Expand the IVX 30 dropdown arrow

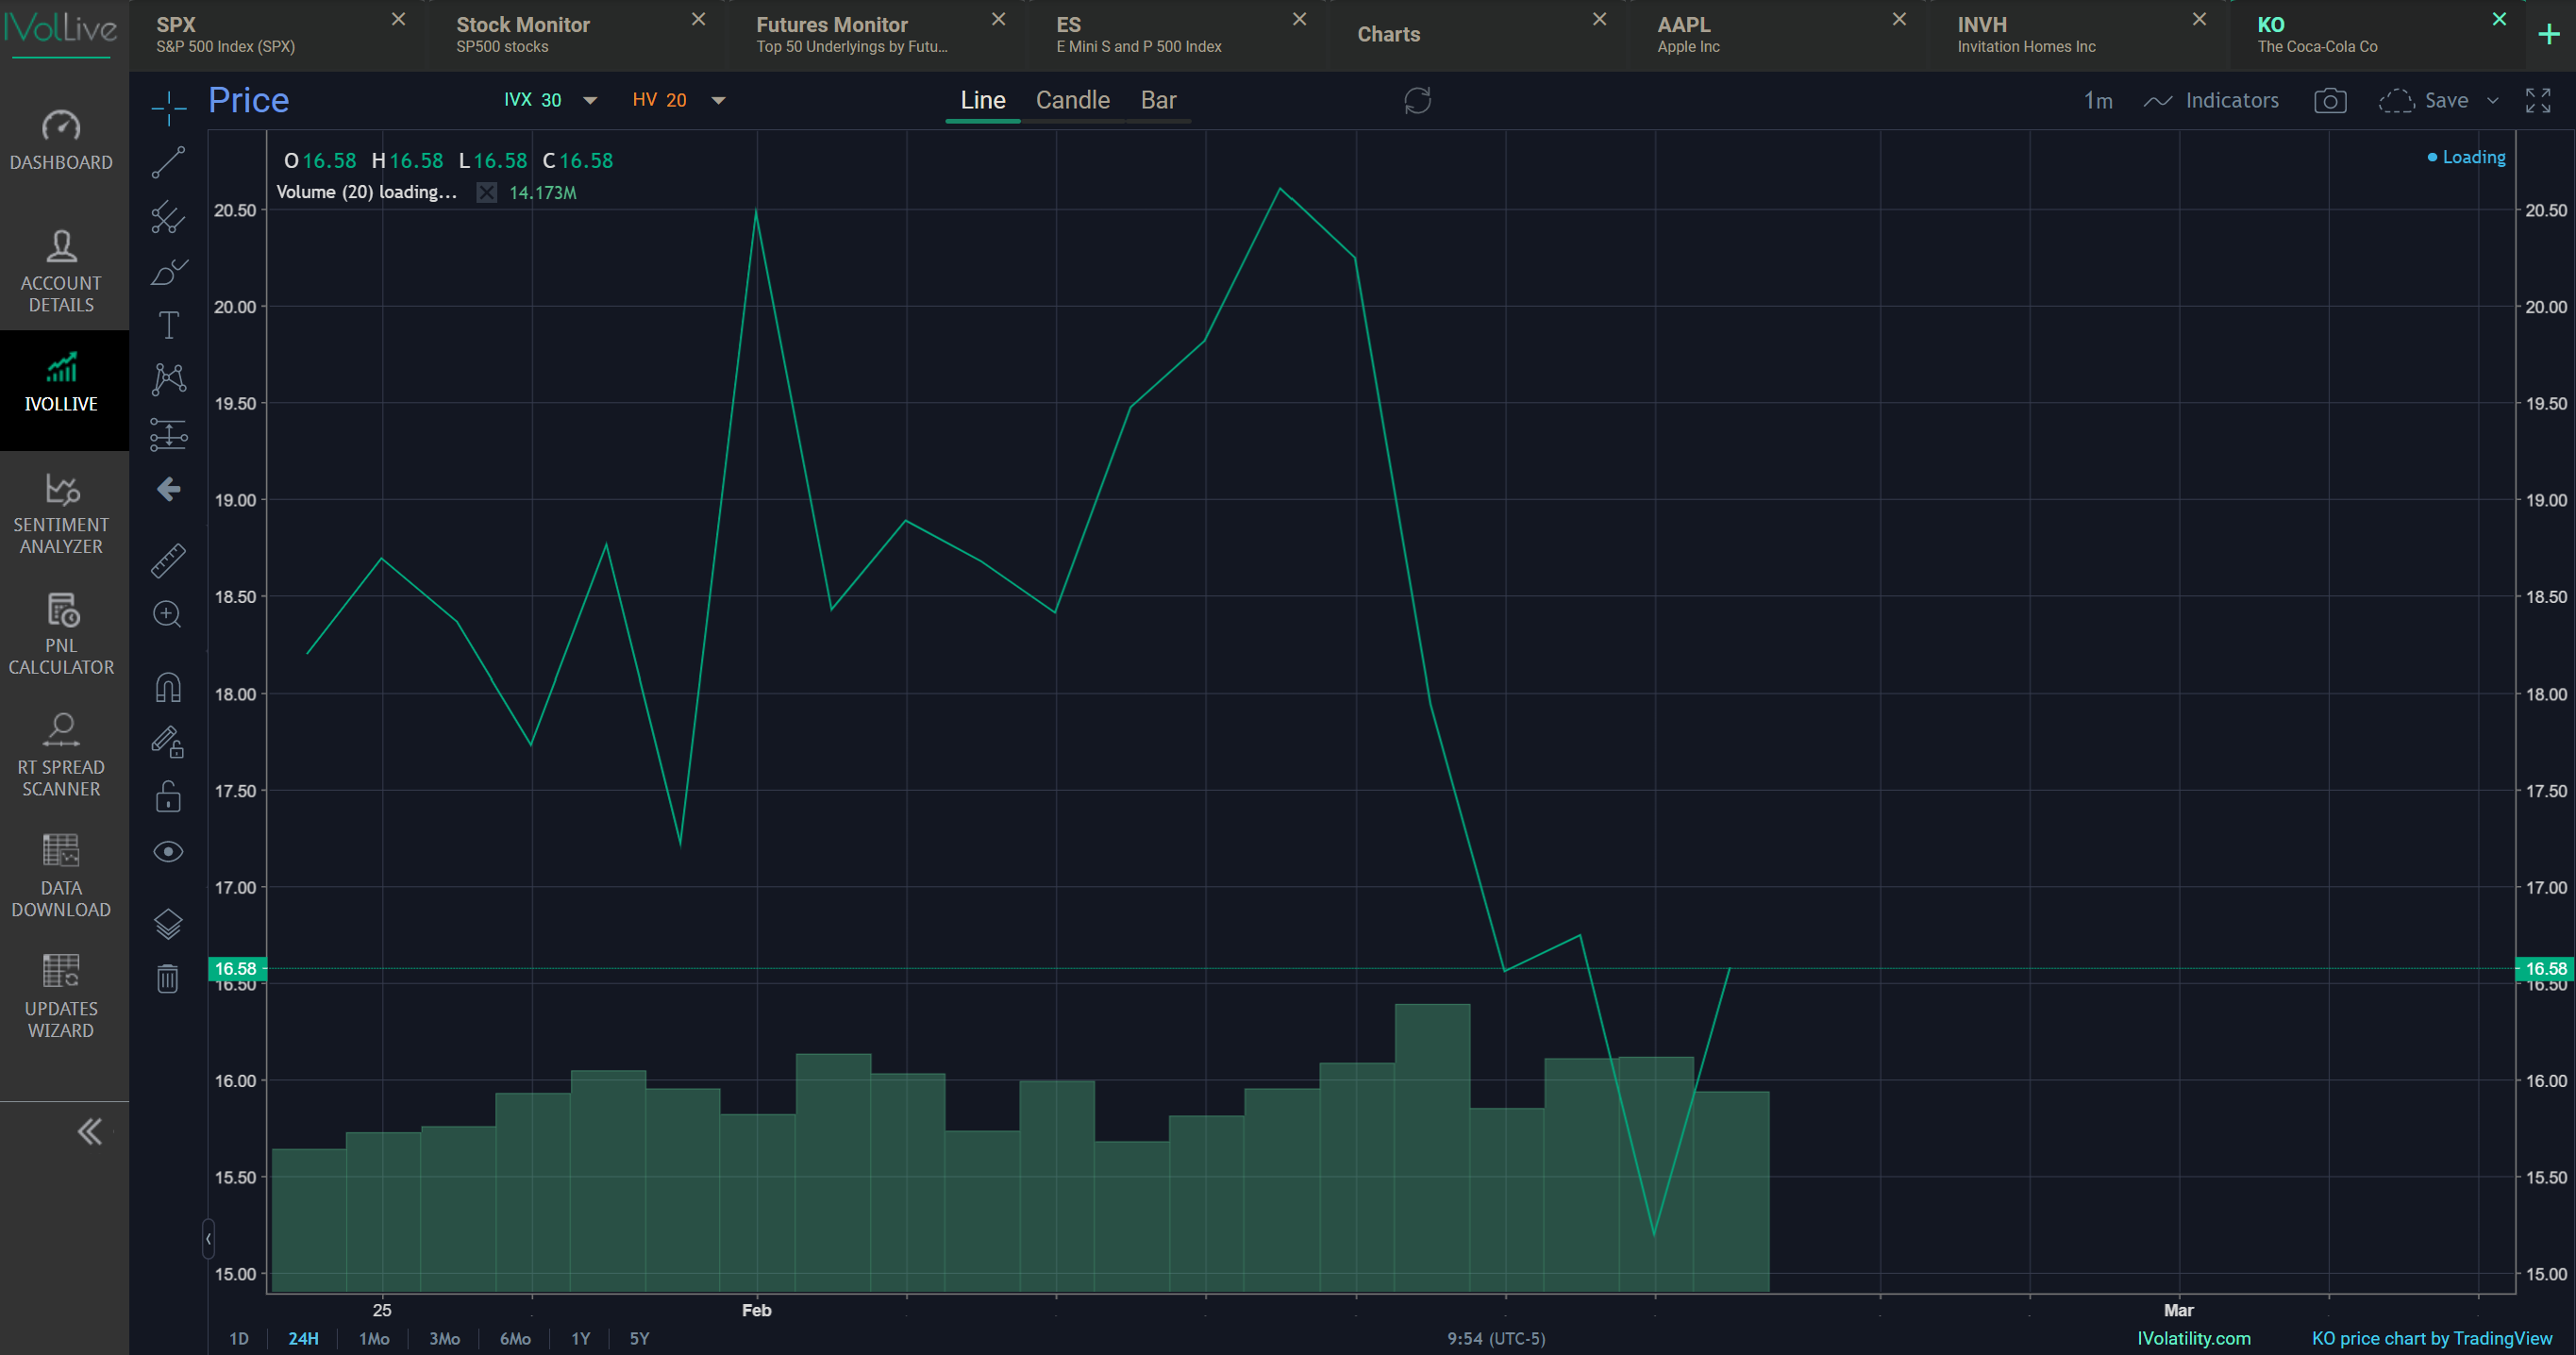(x=590, y=100)
